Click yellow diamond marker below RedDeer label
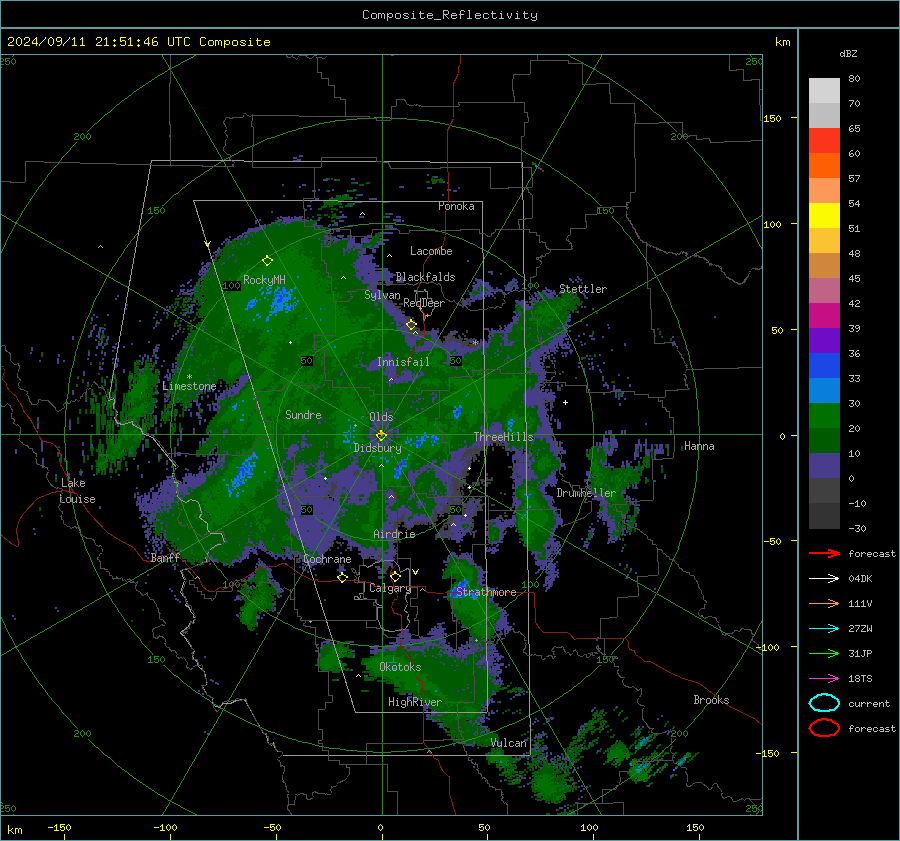Screen dimensions: 900x841 tap(411, 325)
